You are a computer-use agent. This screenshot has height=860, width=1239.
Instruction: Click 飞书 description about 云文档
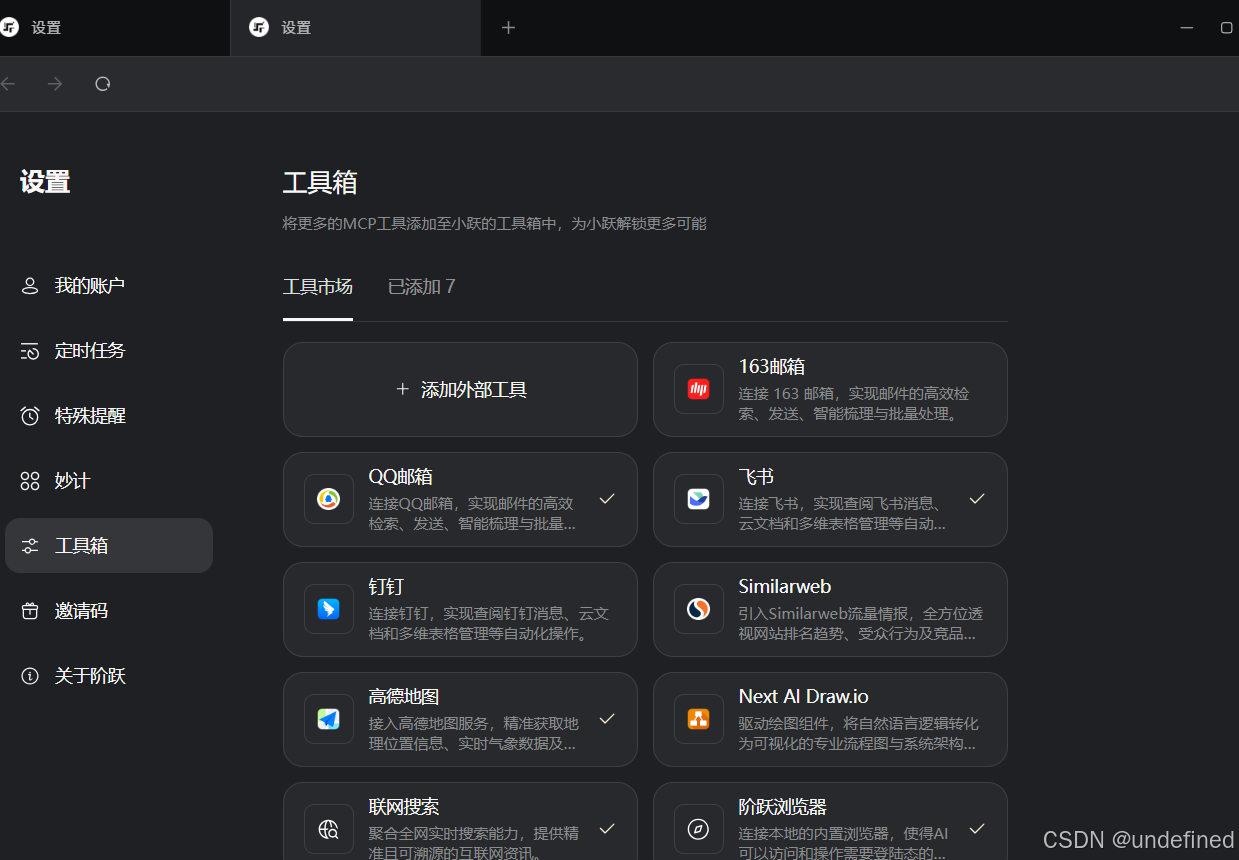(842, 513)
